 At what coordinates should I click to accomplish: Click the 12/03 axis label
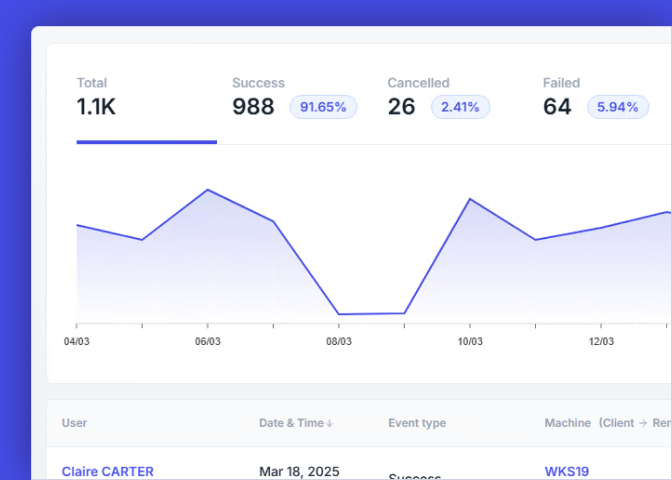(601, 342)
